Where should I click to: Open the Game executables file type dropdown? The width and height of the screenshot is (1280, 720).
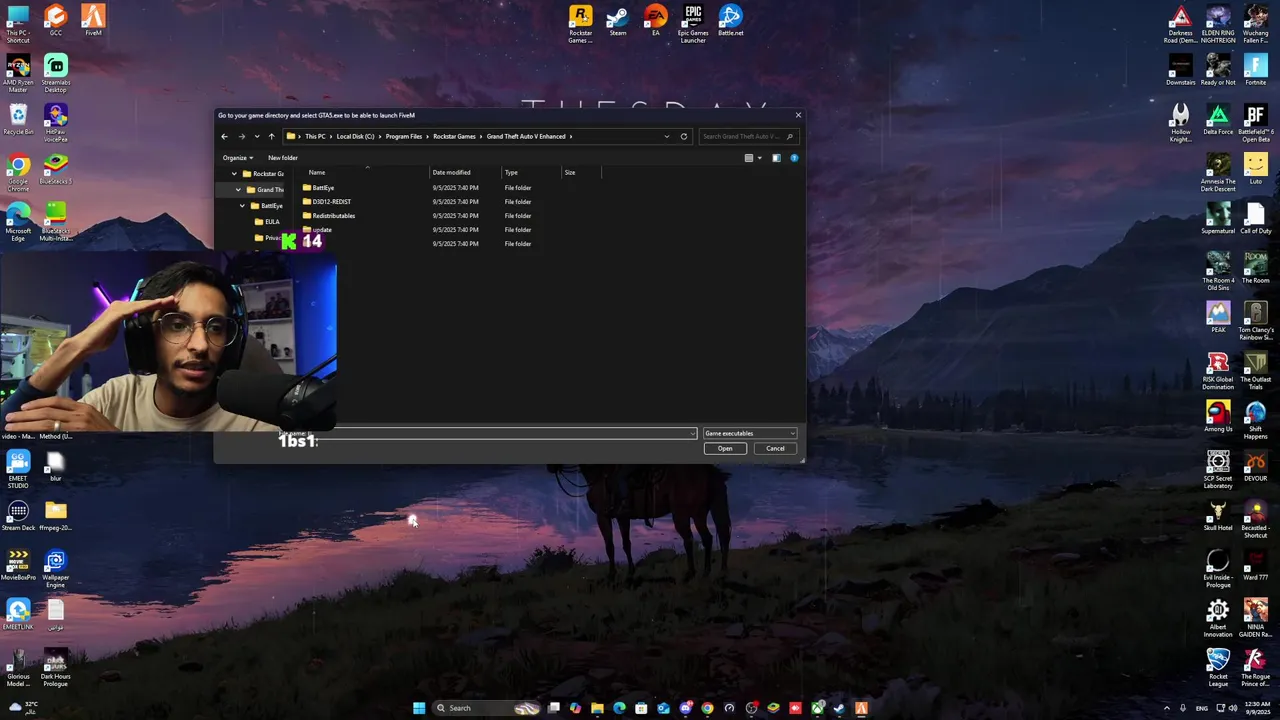(x=750, y=433)
